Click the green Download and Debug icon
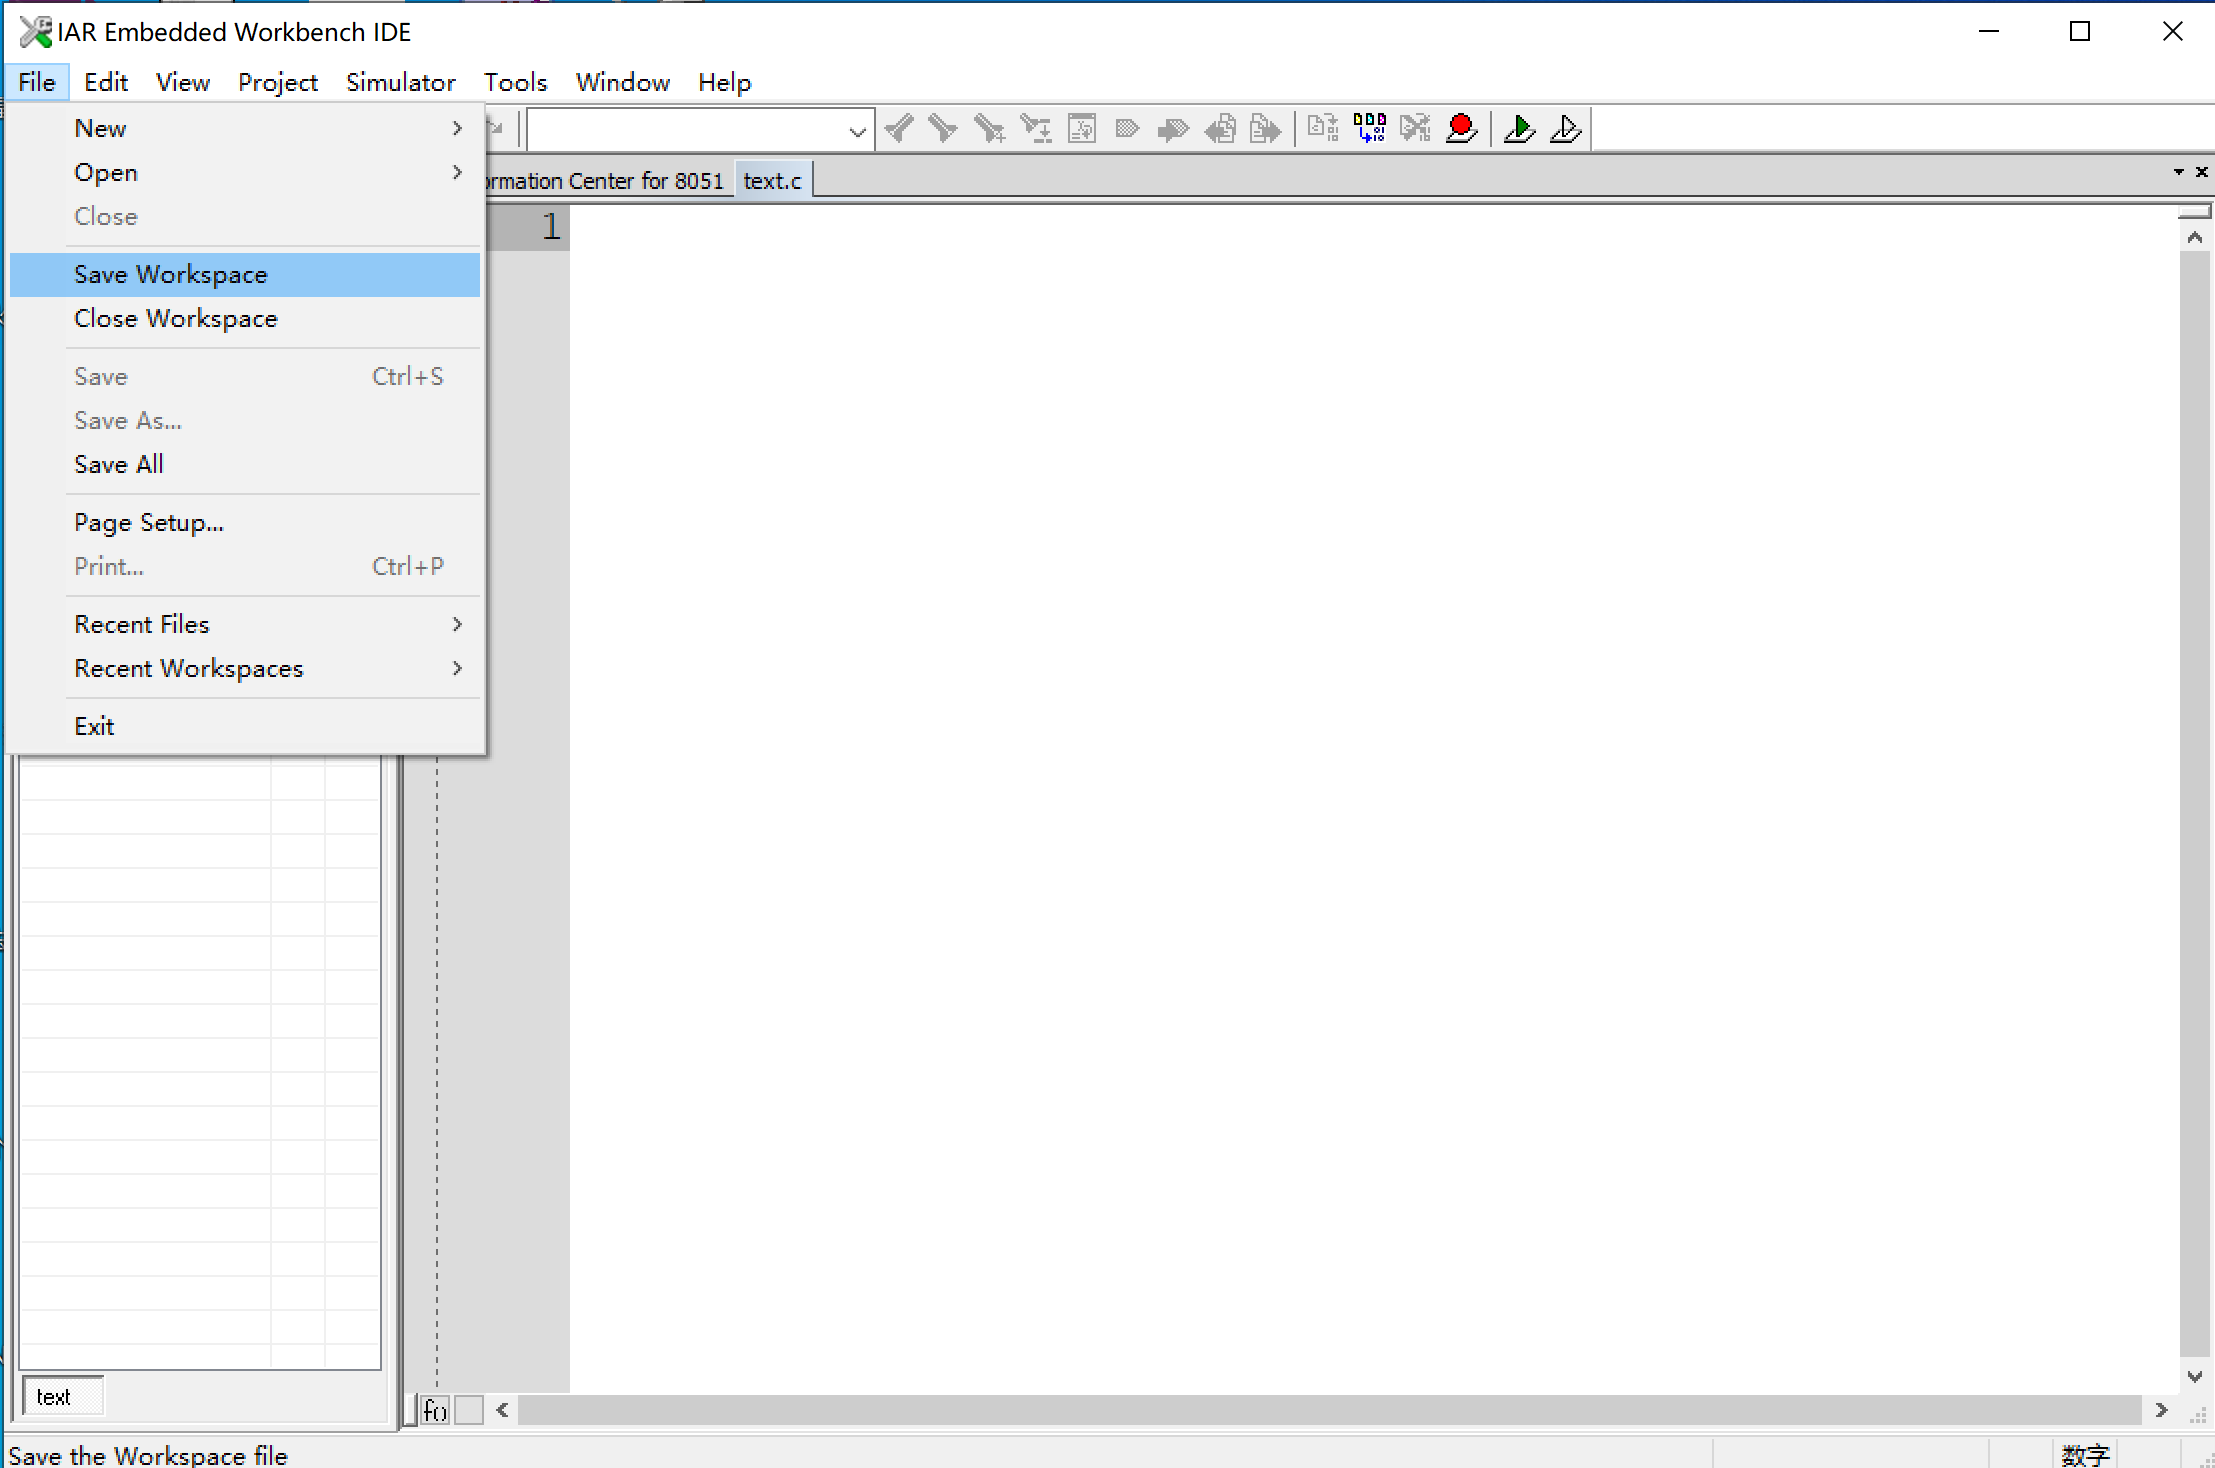The width and height of the screenshot is (2215, 1468). pos(1519,129)
